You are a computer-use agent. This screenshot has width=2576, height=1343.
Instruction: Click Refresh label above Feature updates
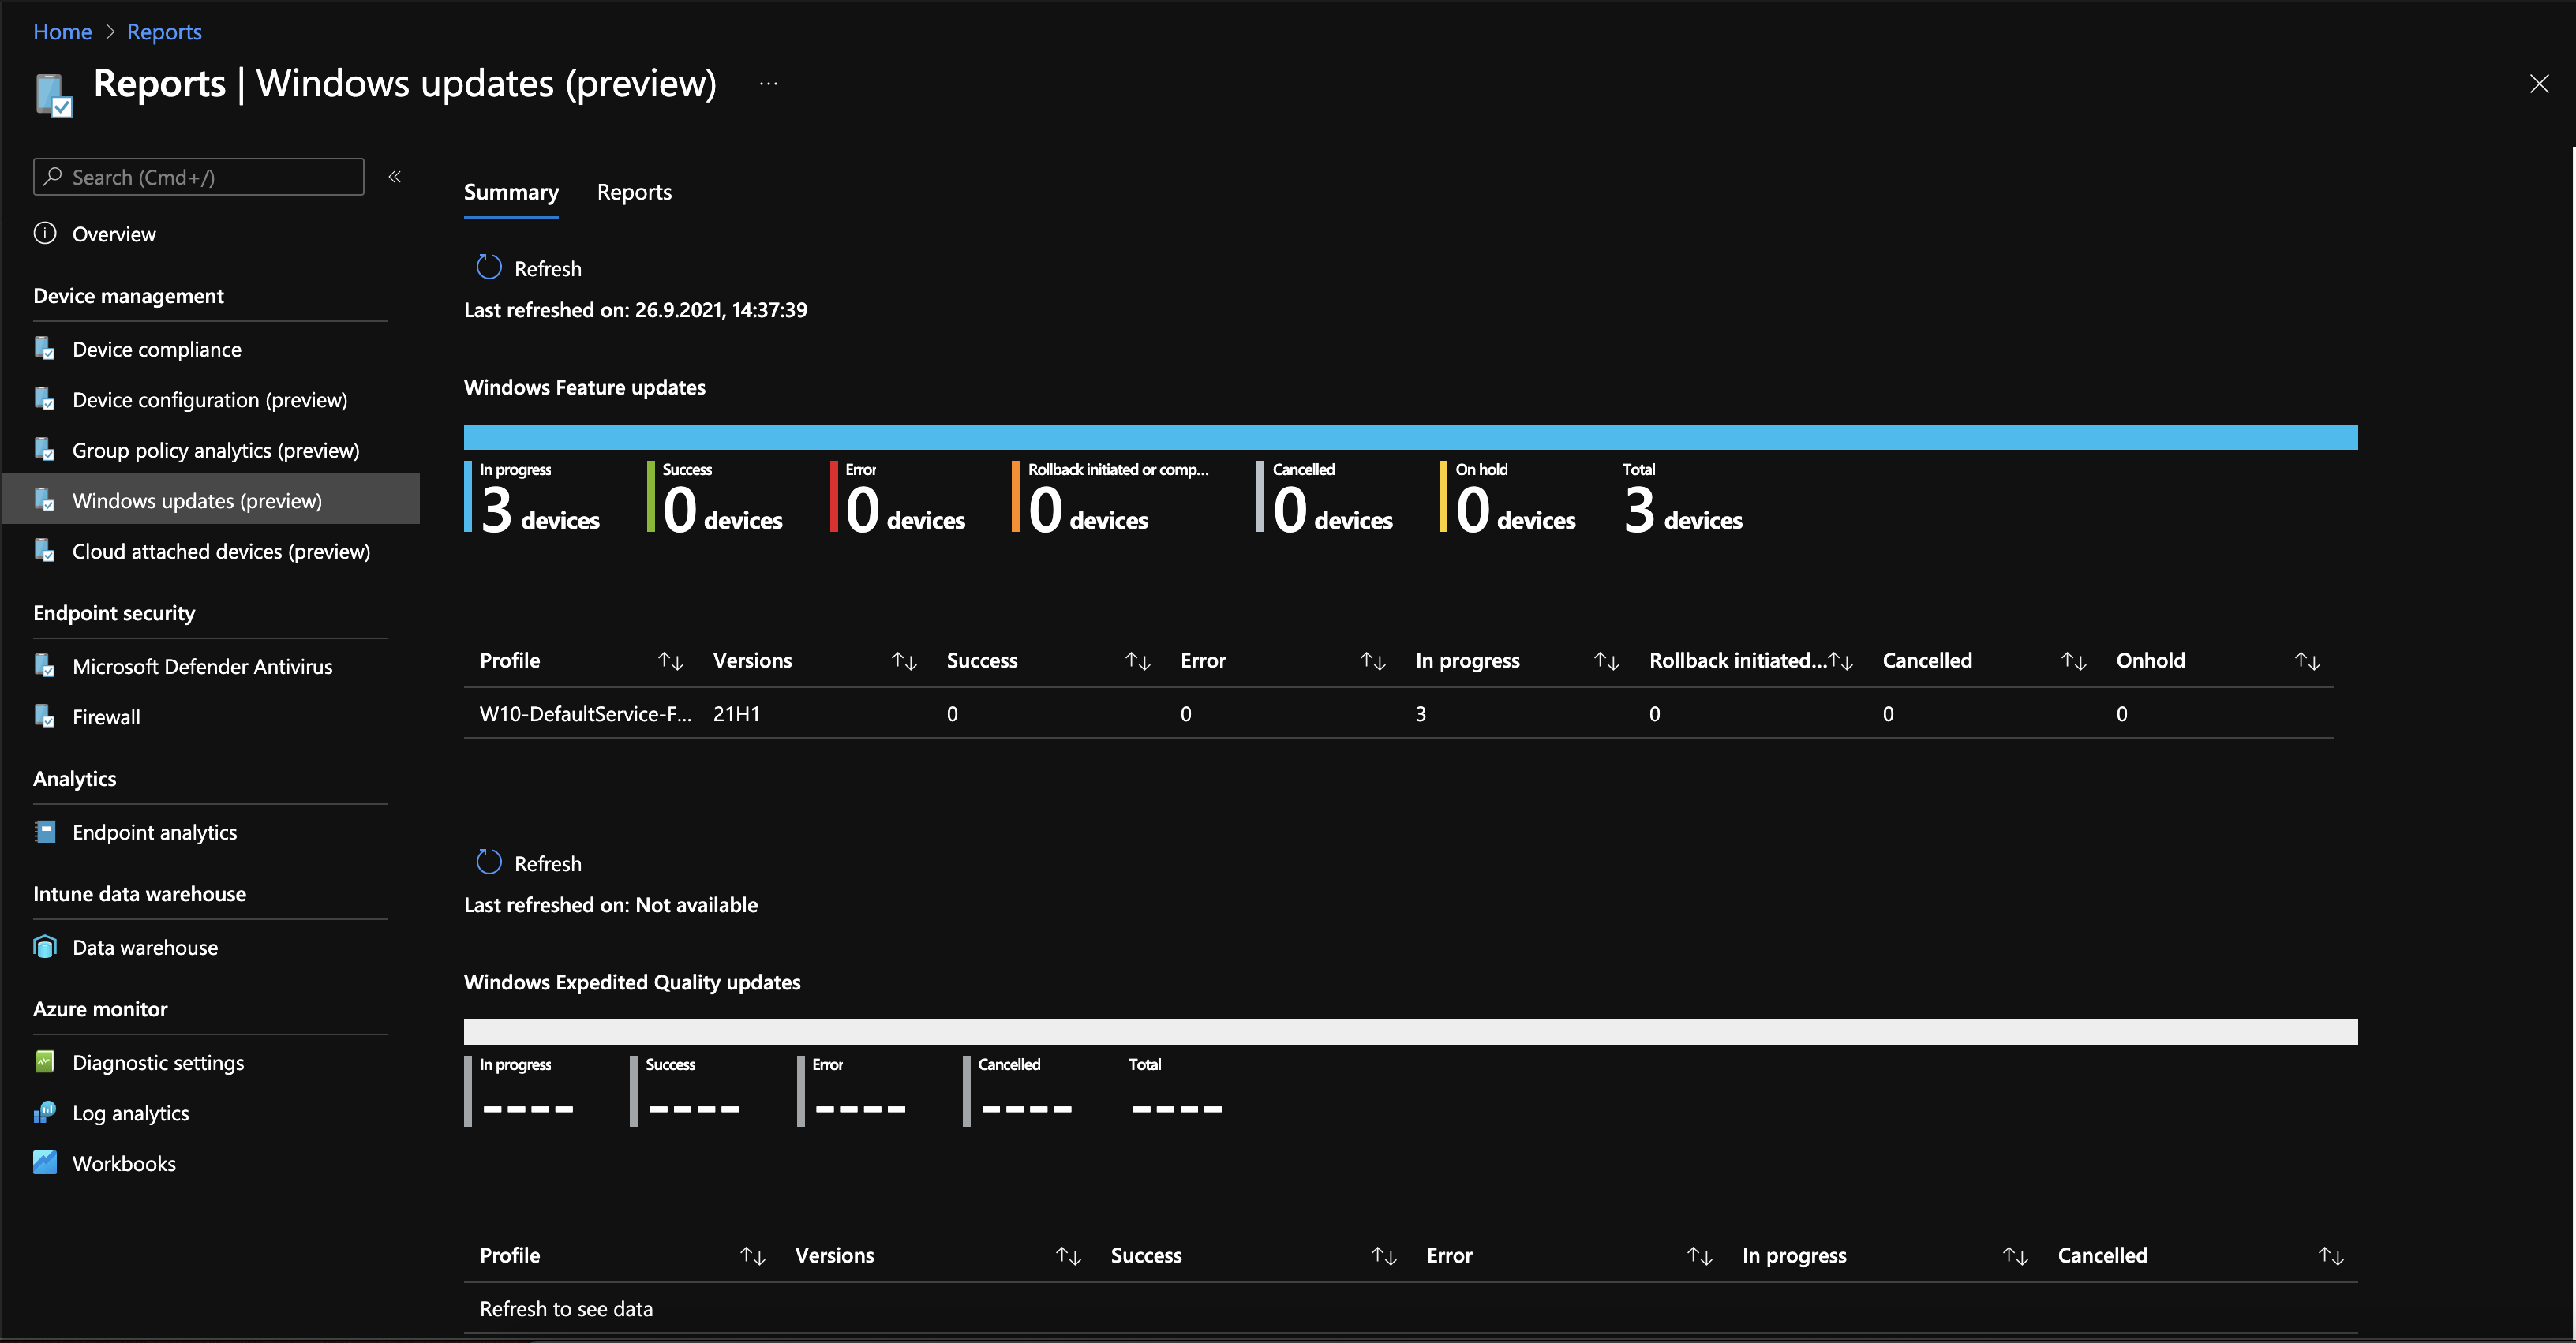tap(547, 269)
